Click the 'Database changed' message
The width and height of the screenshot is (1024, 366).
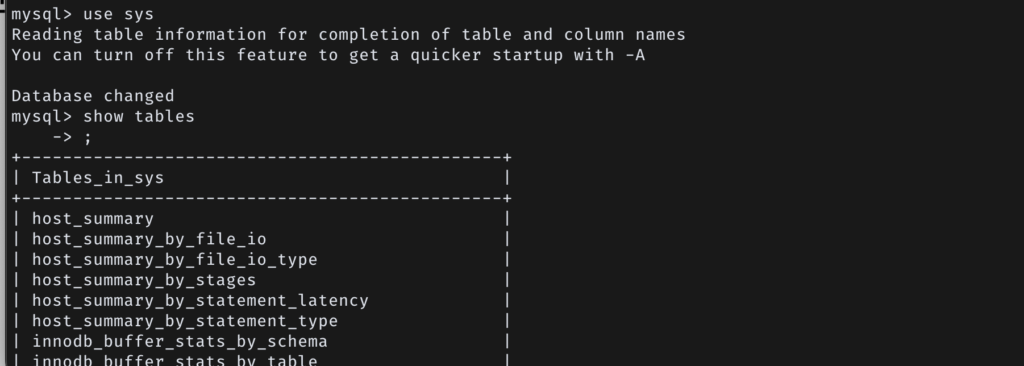pos(93,96)
